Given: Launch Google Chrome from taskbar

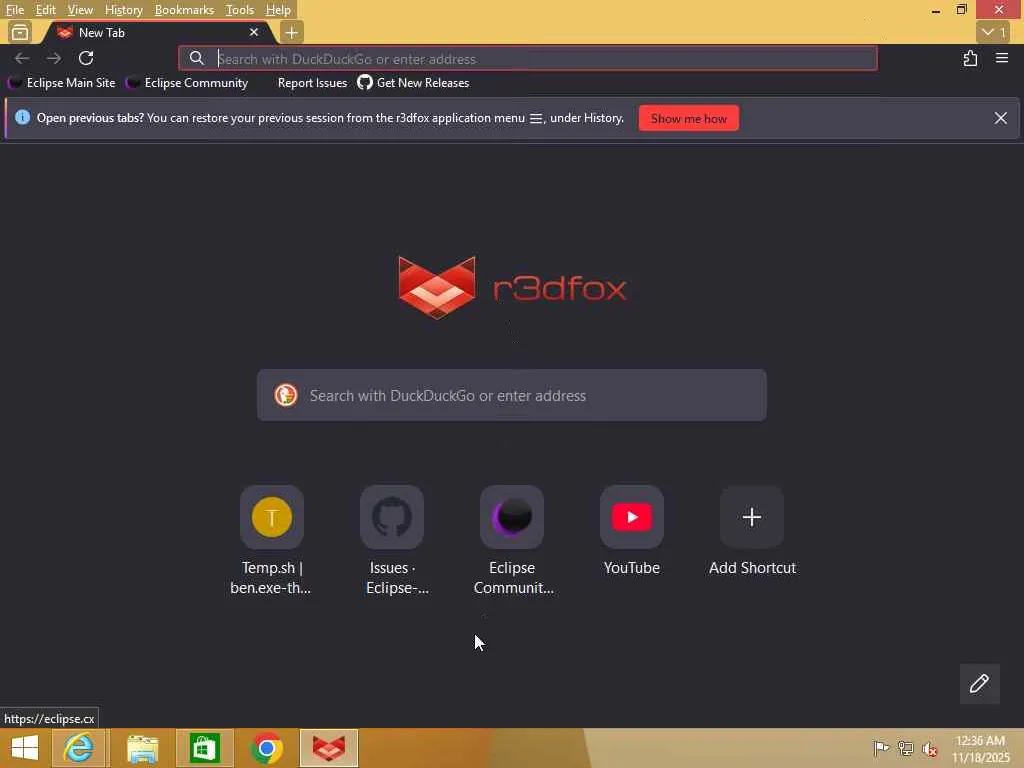Looking at the screenshot, I should 266,748.
